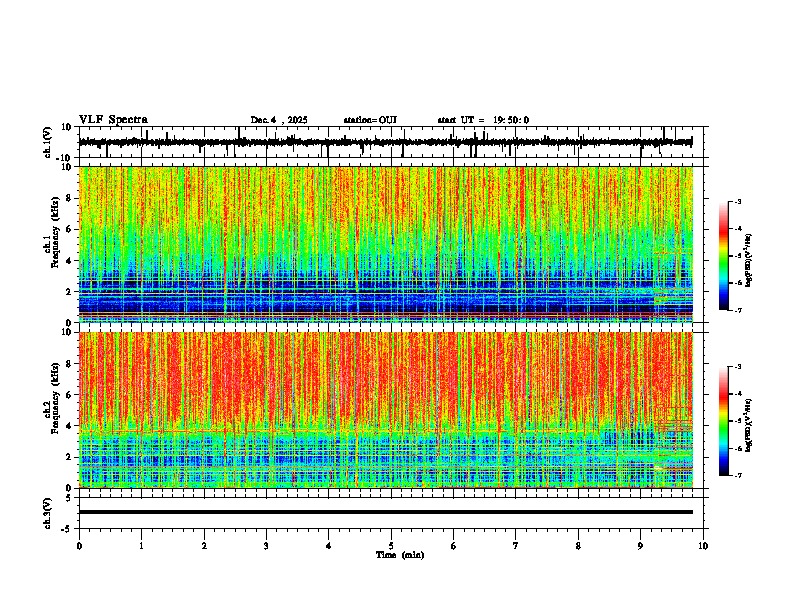Click the ch.1(V) waveform axis label
This screenshot has width=792, height=612.
coord(48,142)
